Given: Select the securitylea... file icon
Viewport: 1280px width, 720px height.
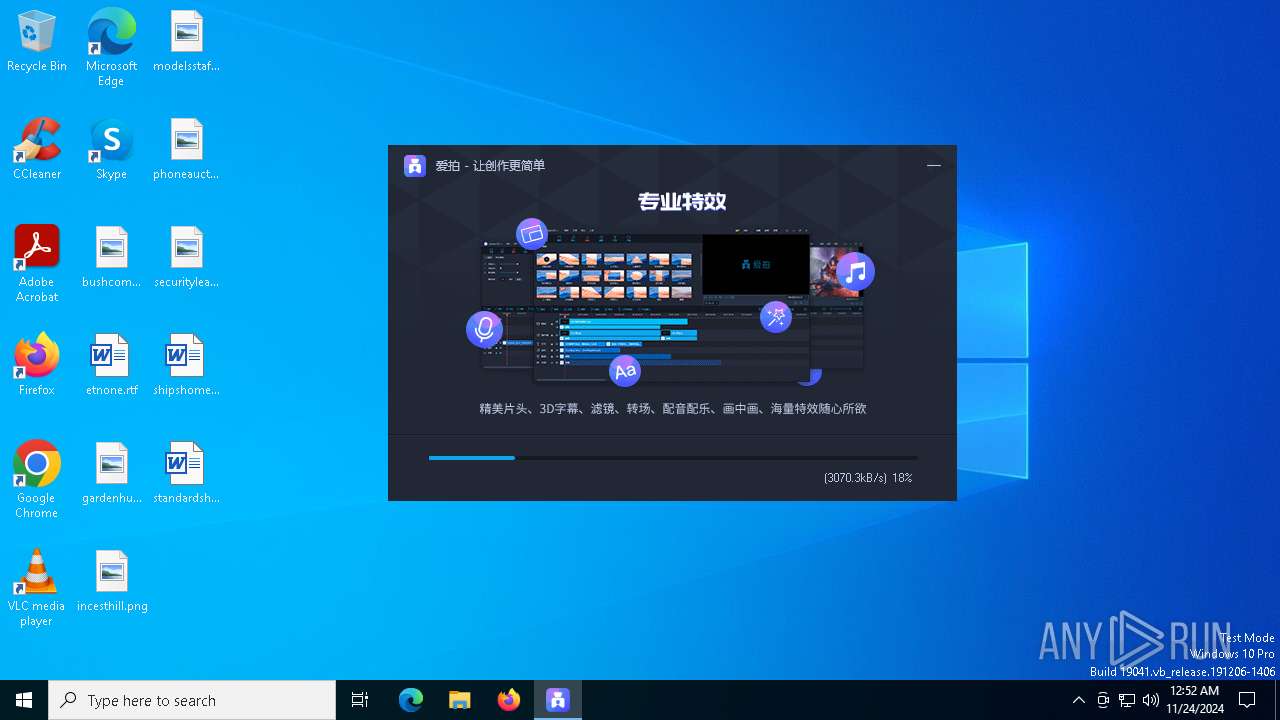Looking at the screenshot, I should pyautogui.click(x=186, y=258).
